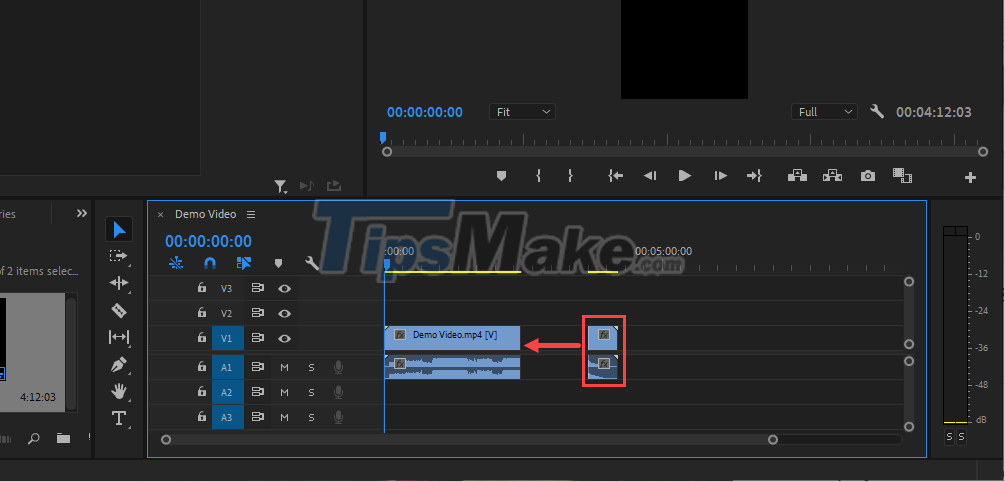Click the Go to In button
Image resolution: width=1005 pixels, height=482 pixels.
616,176
